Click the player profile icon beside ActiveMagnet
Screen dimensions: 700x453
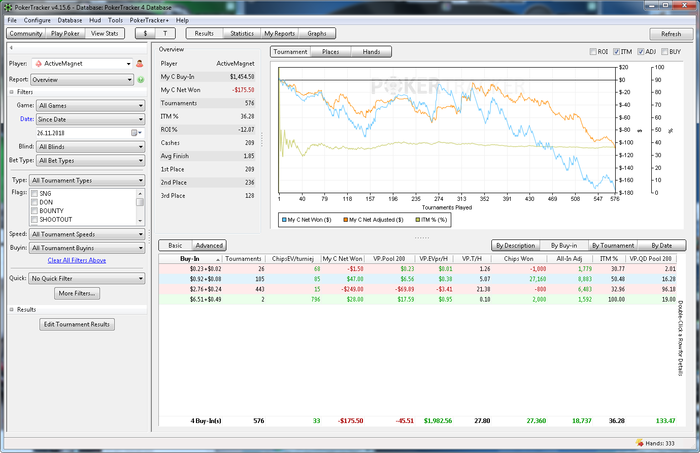click(140, 64)
